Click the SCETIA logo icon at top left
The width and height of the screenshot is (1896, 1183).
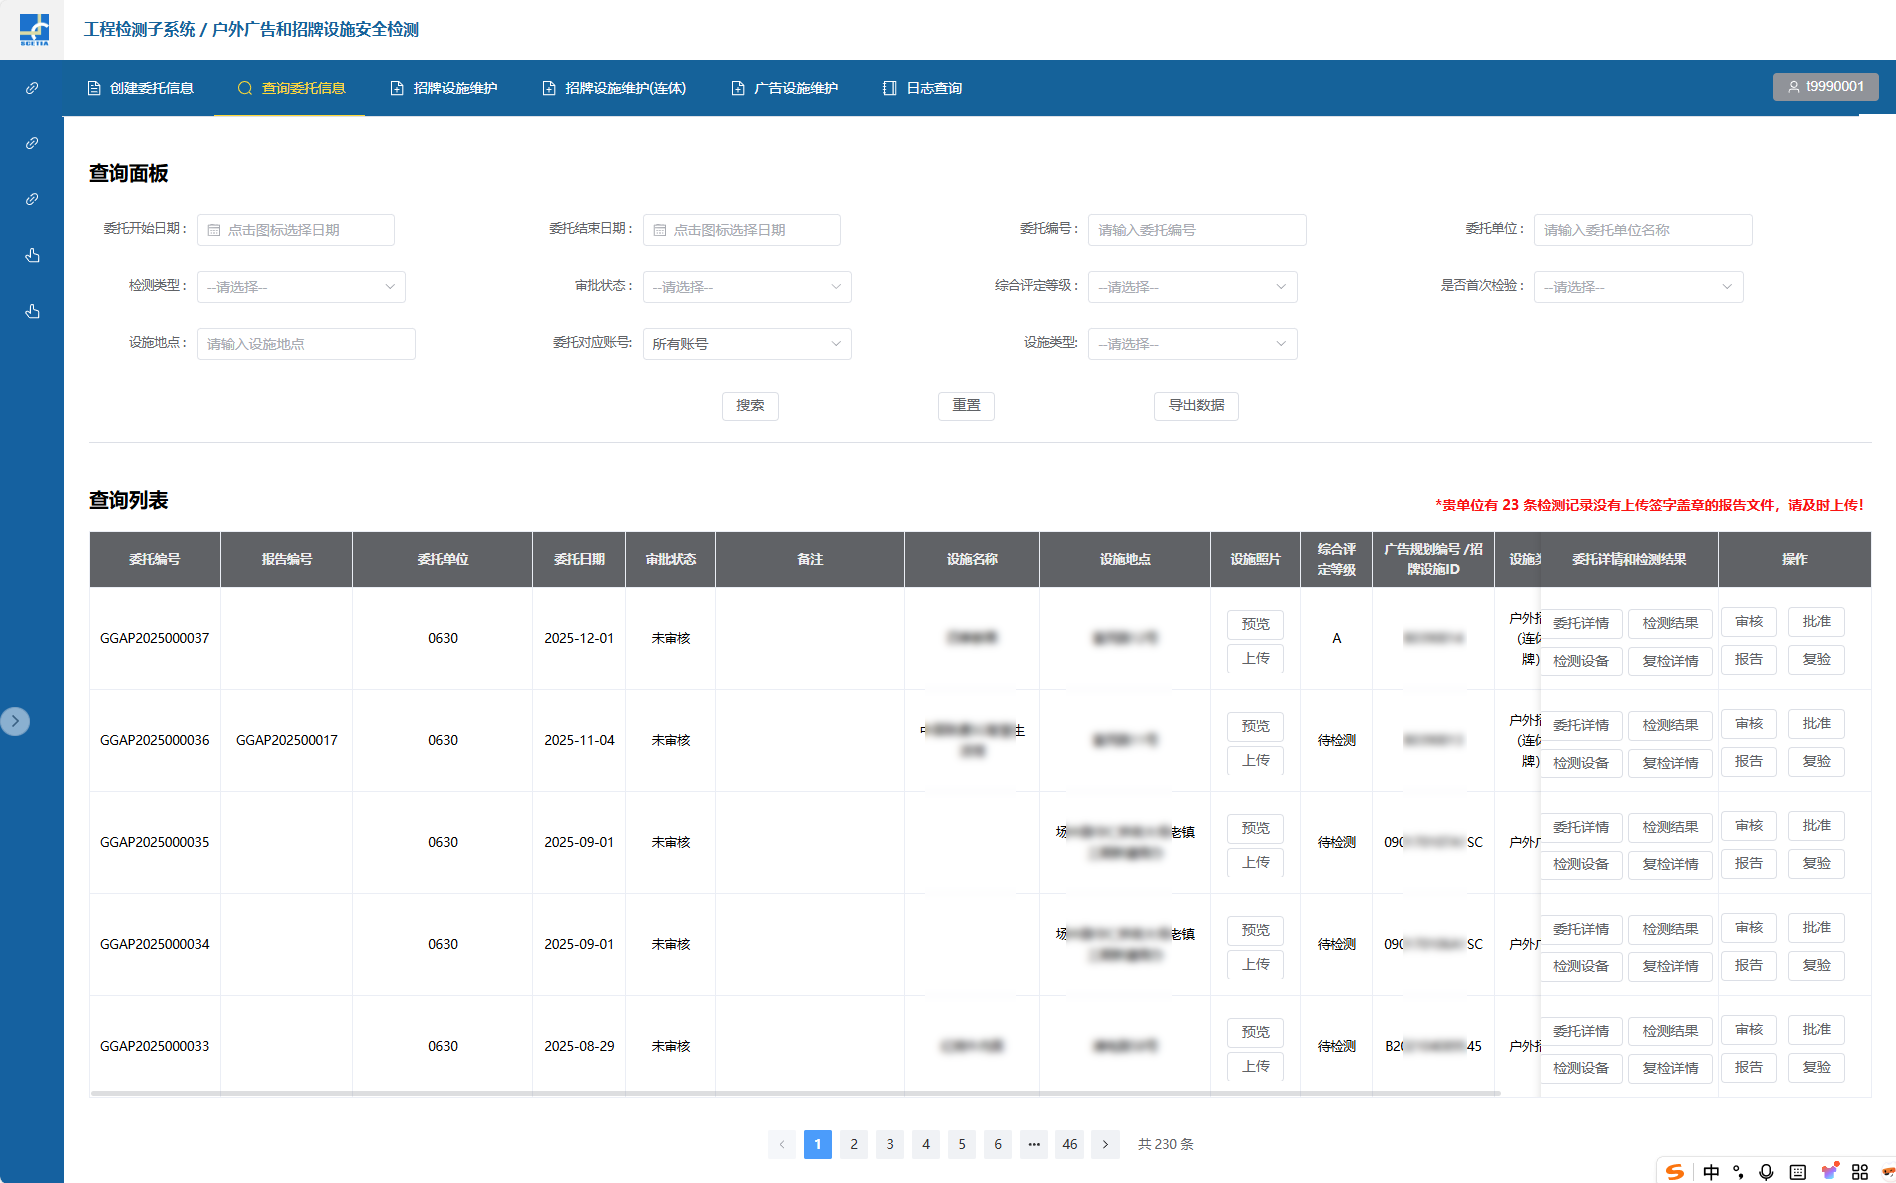pyautogui.click(x=33, y=29)
